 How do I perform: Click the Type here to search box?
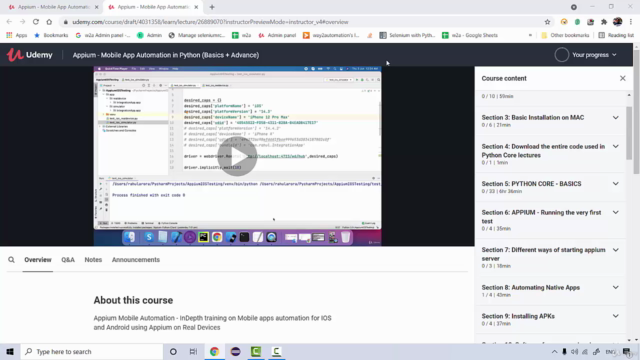pos(92,351)
